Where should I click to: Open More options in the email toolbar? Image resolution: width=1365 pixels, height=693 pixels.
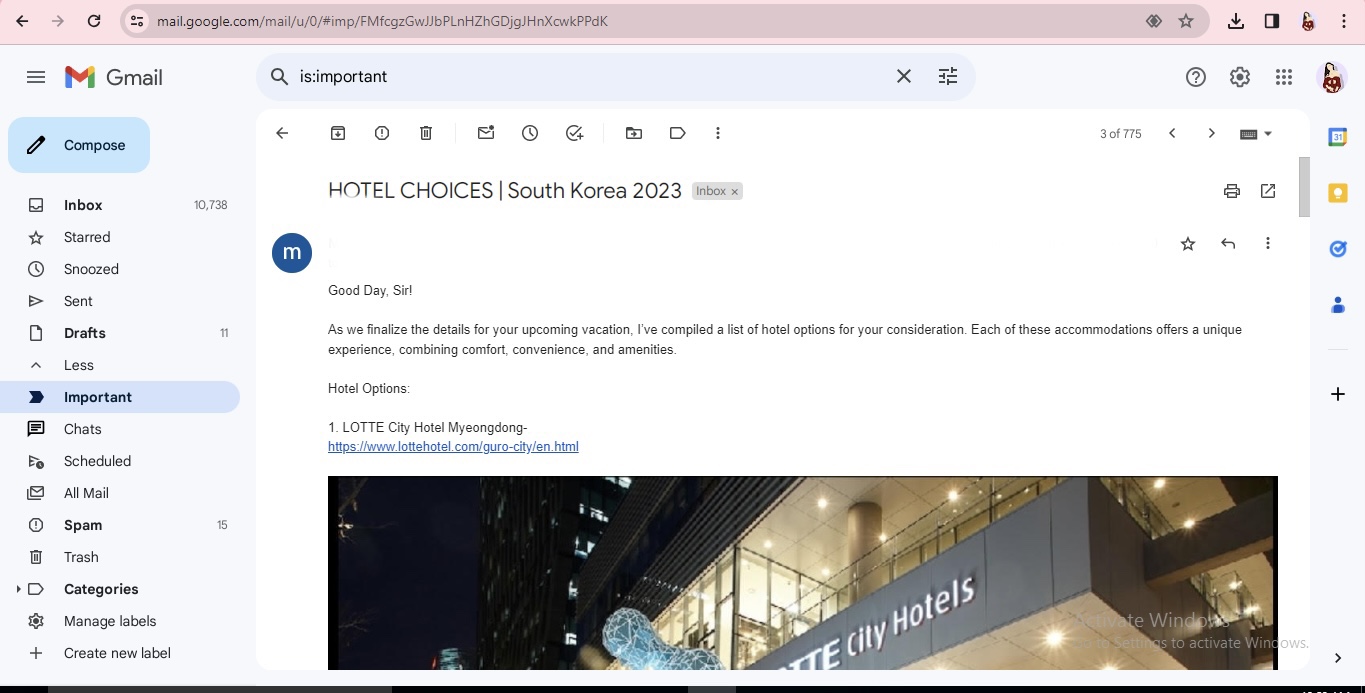(x=718, y=133)
